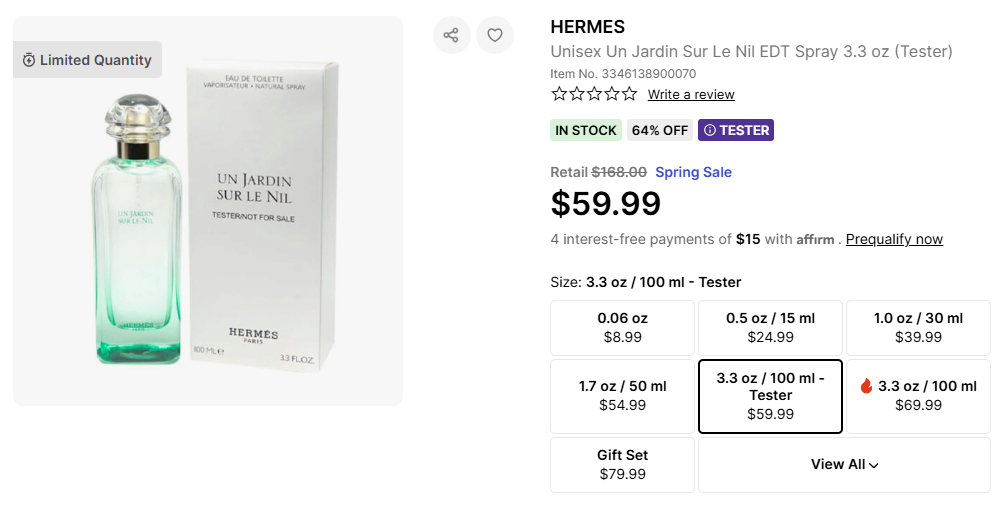The width and height of the screenshot is (1006, 507).
Task: Click the info icon on TESTER badge
Action: (709, 130)
